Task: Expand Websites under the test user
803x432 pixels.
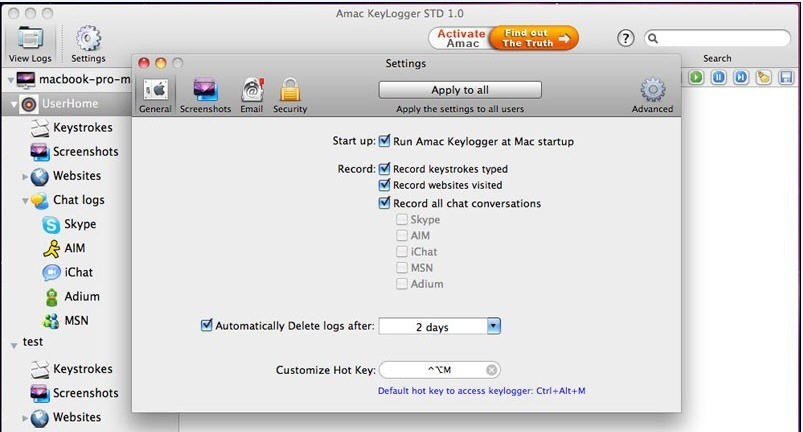Action: pyautogui.click(x=25, y=418)
